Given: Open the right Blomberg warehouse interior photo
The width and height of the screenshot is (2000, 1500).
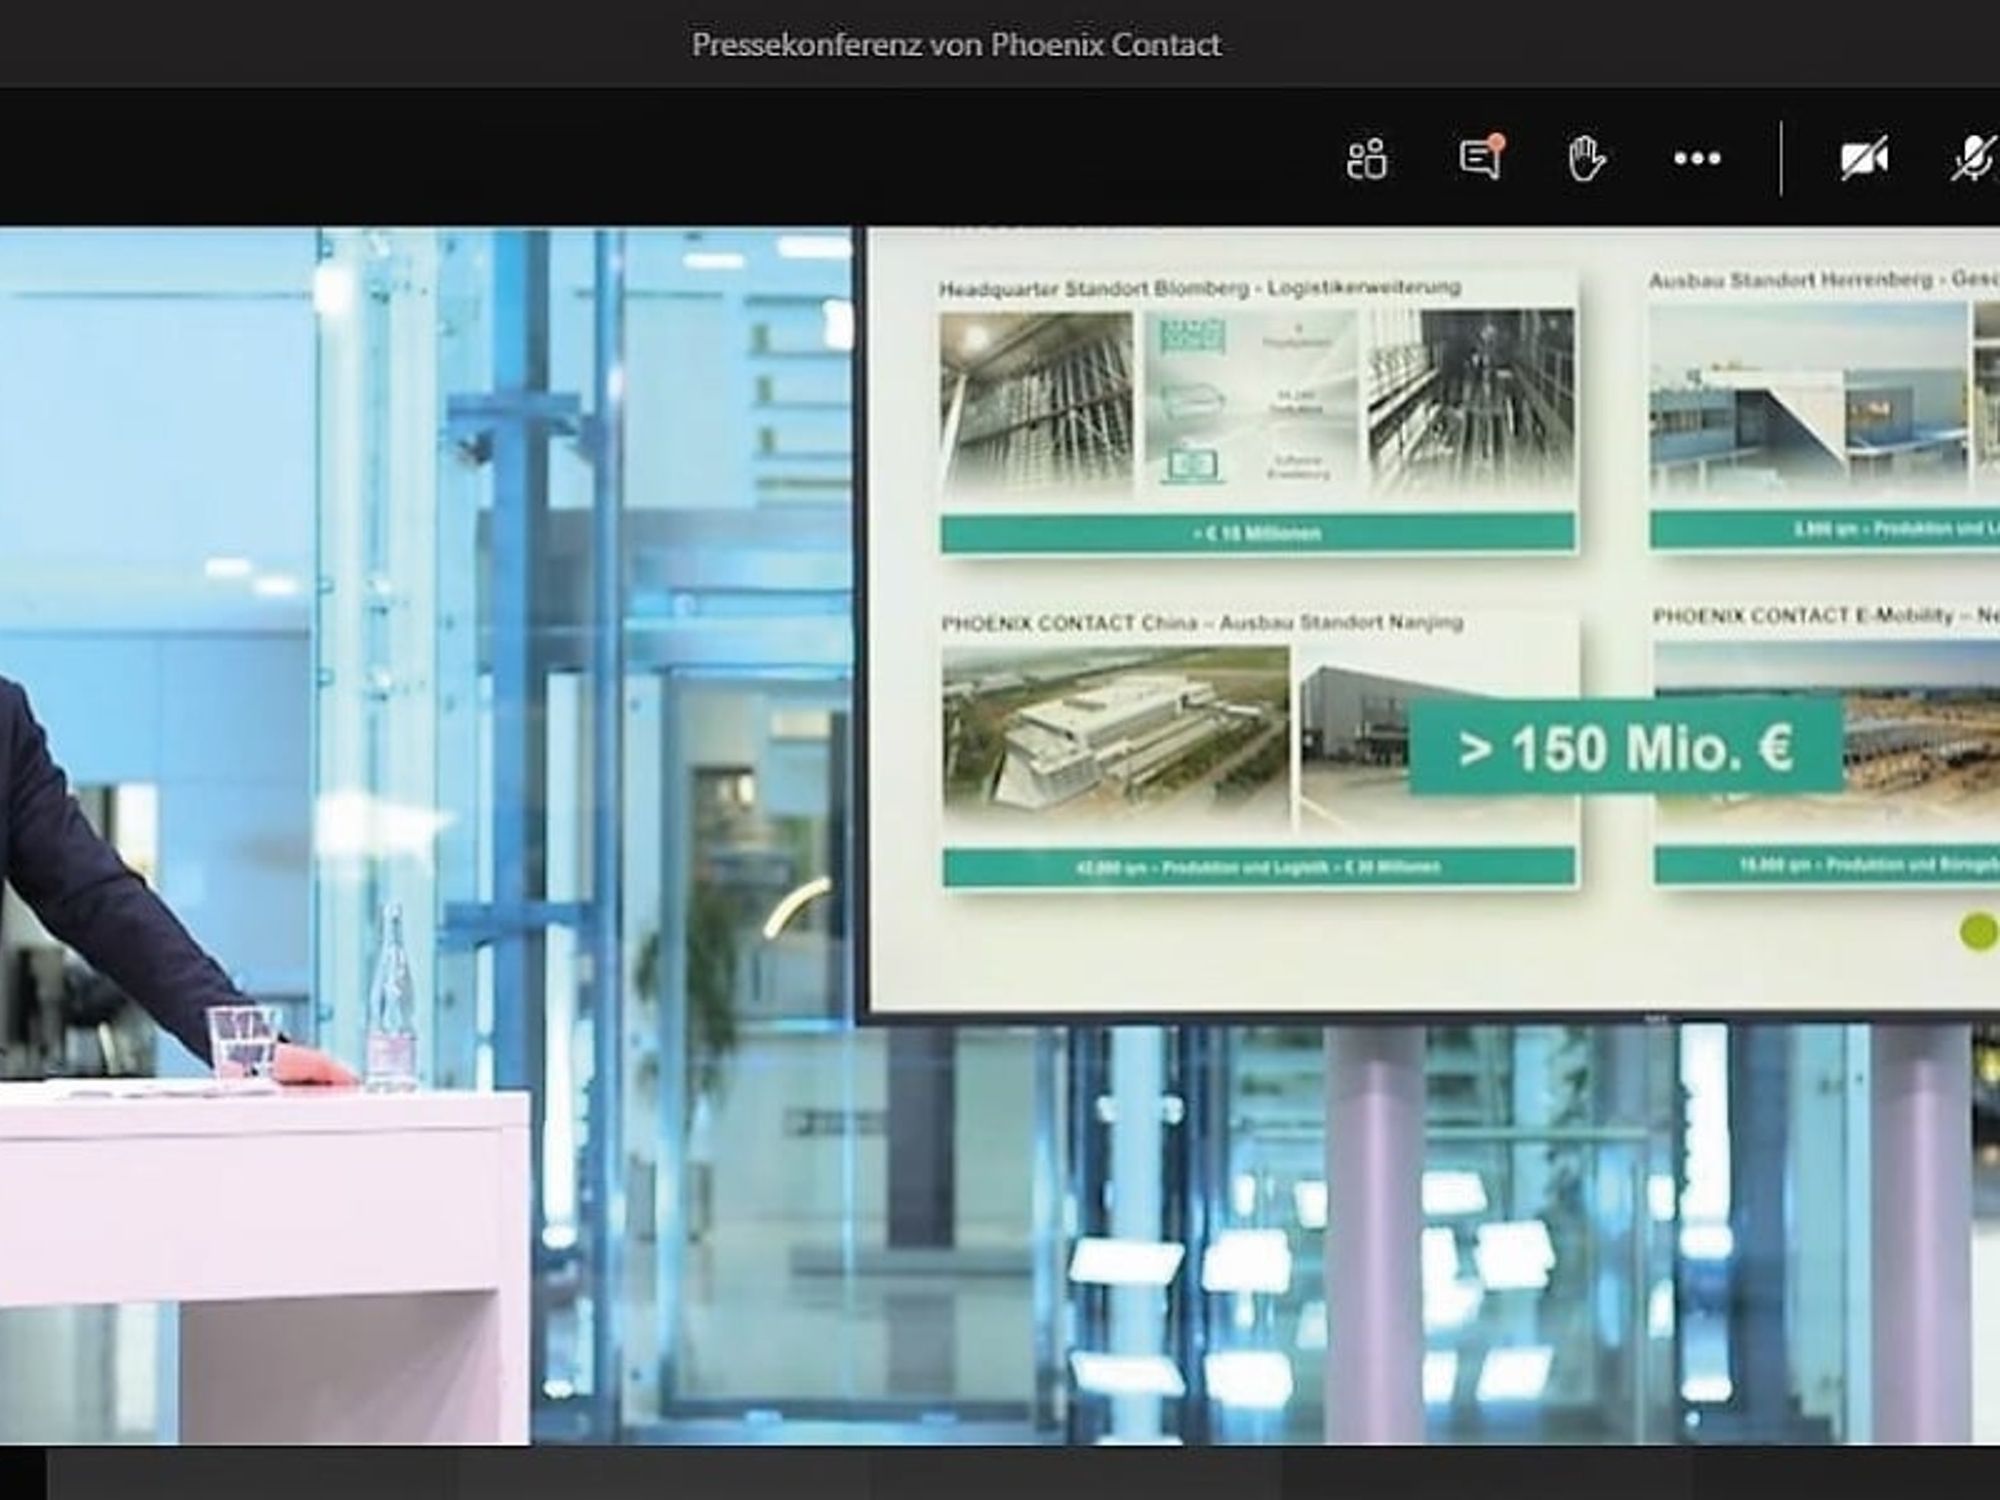Looking at the screenshot, I should [1470, 403].
